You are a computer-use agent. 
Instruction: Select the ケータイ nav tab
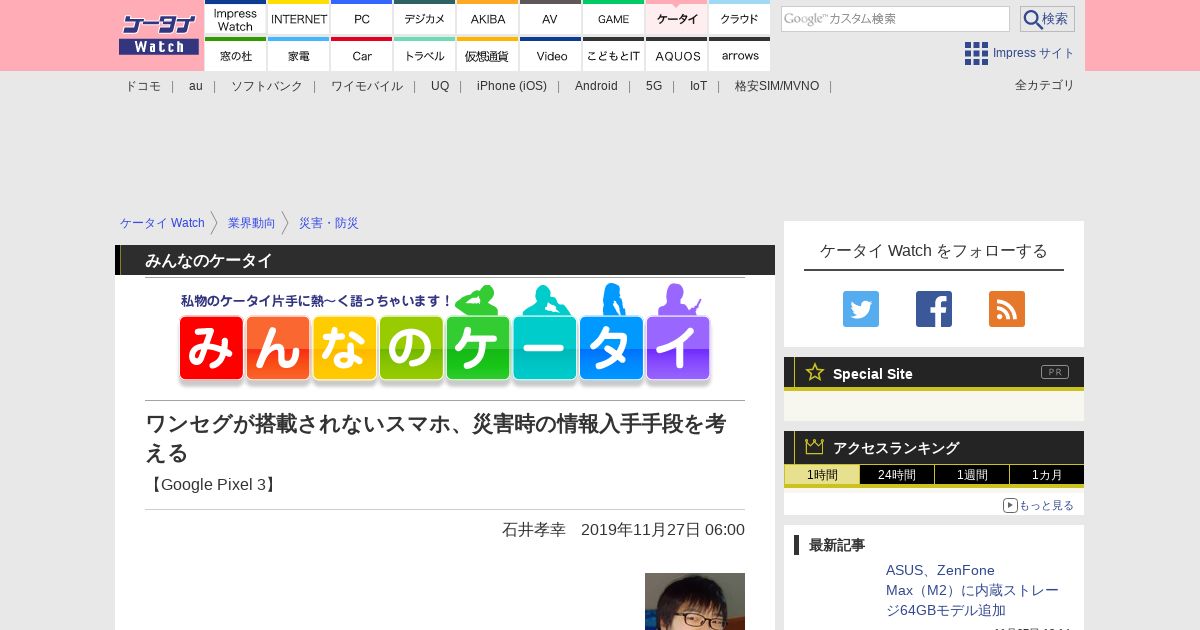coord(677,18)
